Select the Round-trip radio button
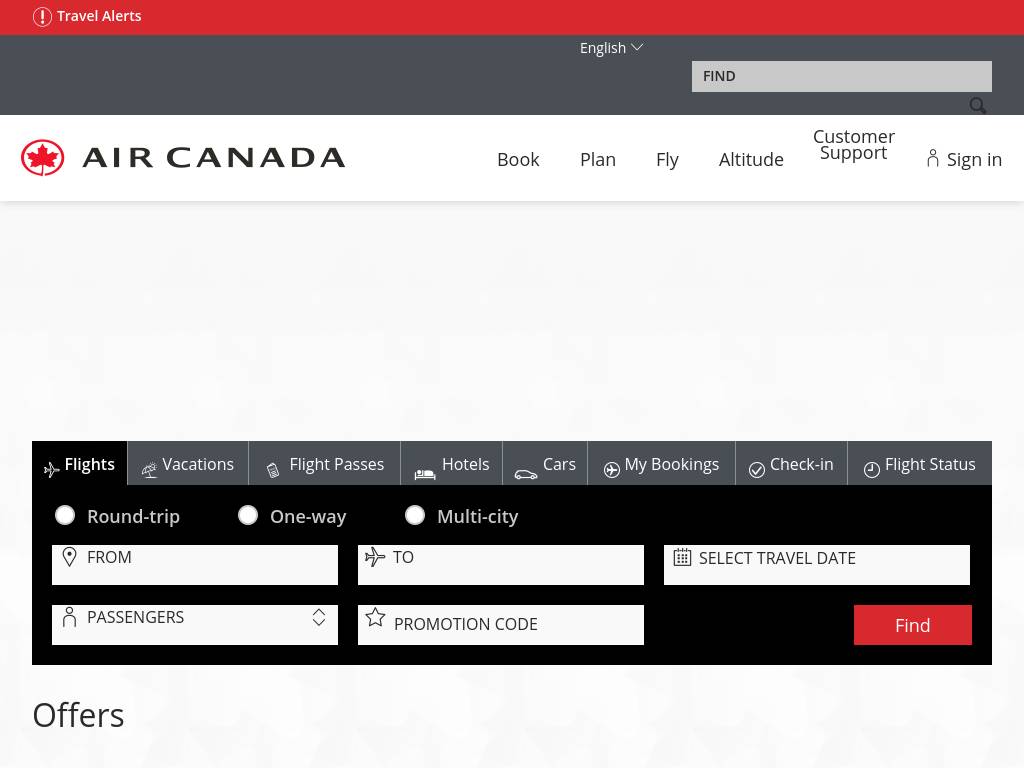Viewport: 1024px width, 768px height. pyautogui.click(x=65, y=515)
